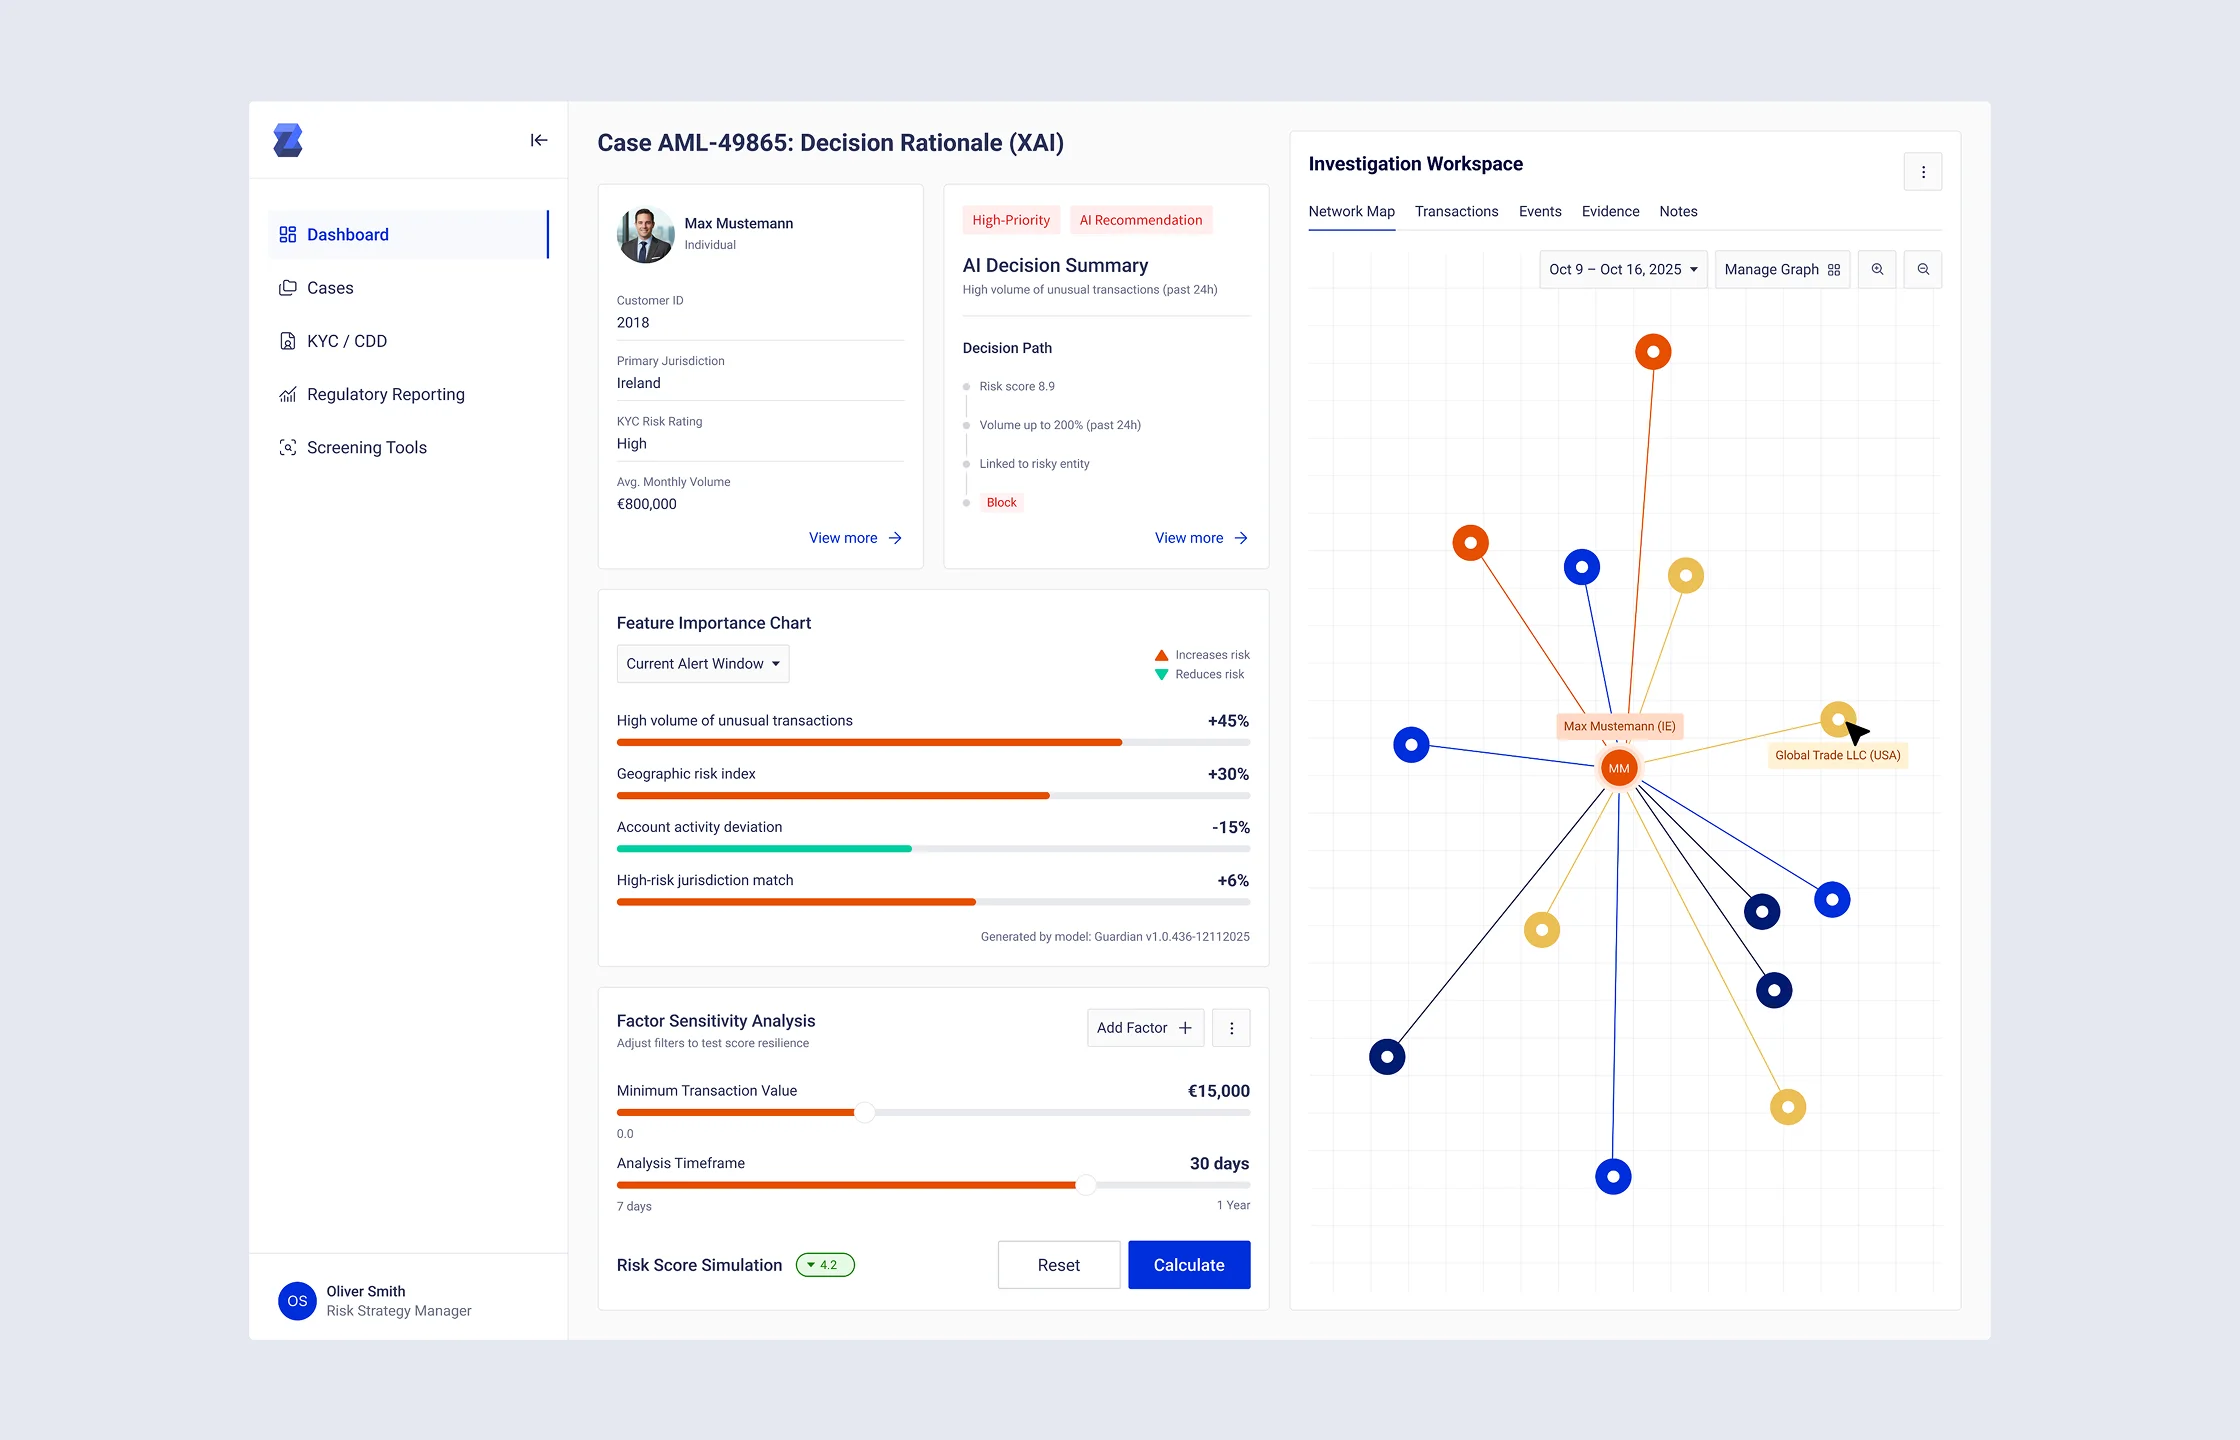This screenshot has height=1440, width=2240.
Task: Click the Max Mustemann node on the graph
Action: click(1619, 768)
